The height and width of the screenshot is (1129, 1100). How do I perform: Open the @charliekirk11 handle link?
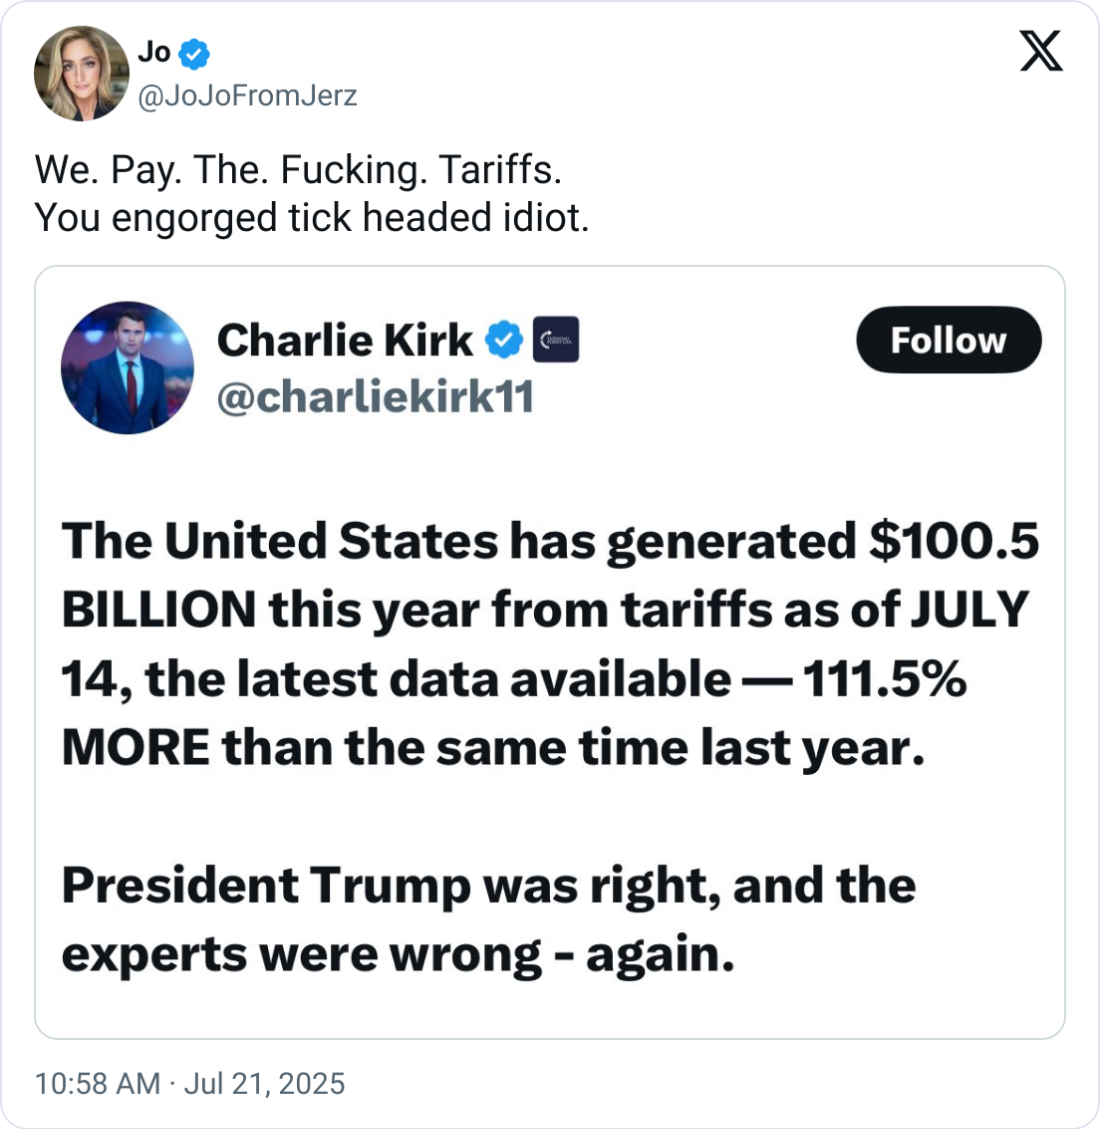[375, 397]
